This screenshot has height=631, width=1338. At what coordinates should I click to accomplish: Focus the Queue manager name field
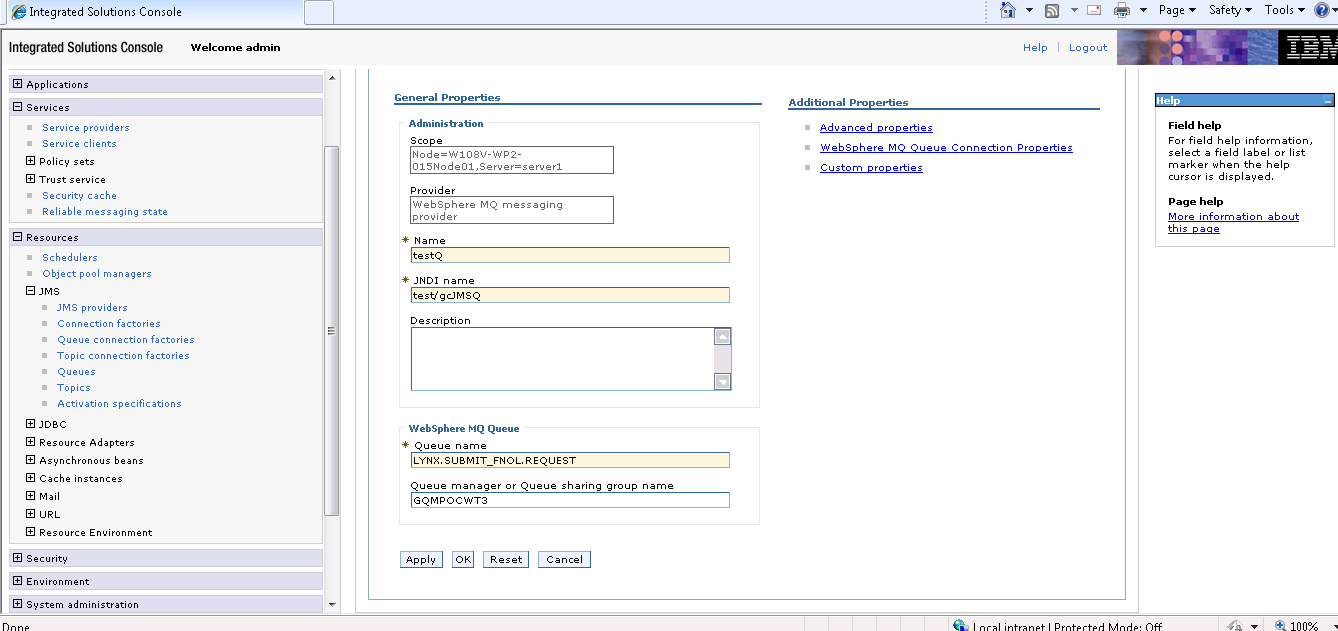pyautogui.click(x=570, y=500)
